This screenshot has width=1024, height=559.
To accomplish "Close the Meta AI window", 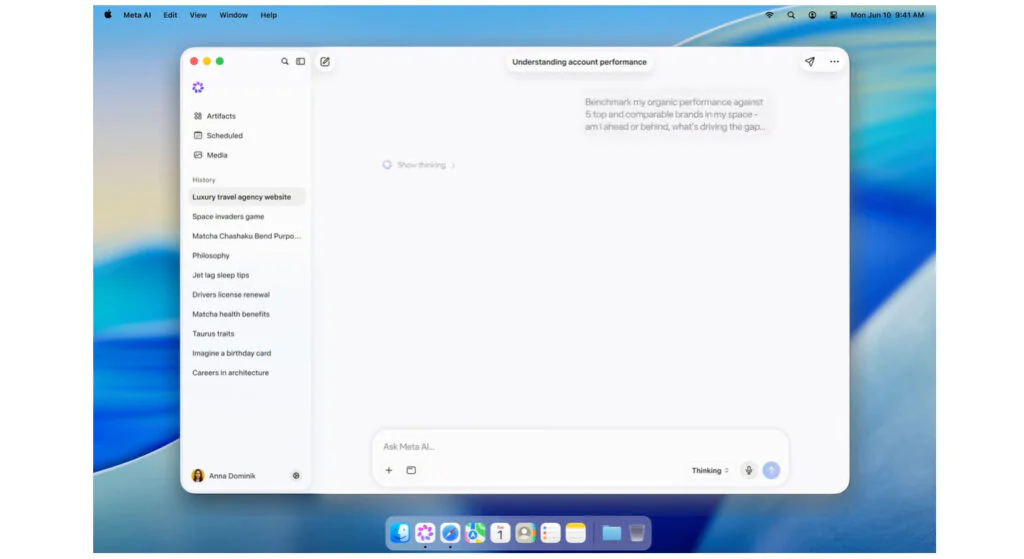I will [x=194, y=61].
